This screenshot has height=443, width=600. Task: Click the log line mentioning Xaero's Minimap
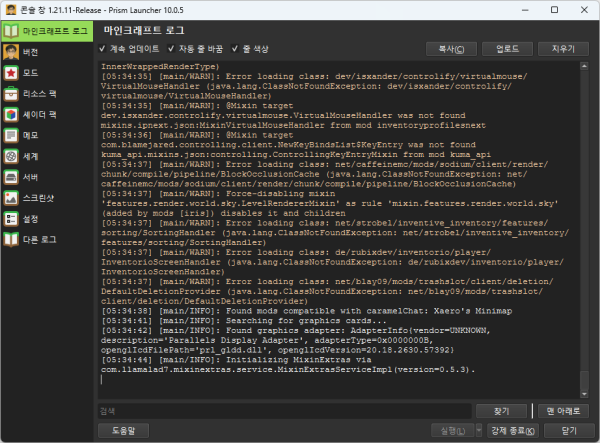[307, 311]
